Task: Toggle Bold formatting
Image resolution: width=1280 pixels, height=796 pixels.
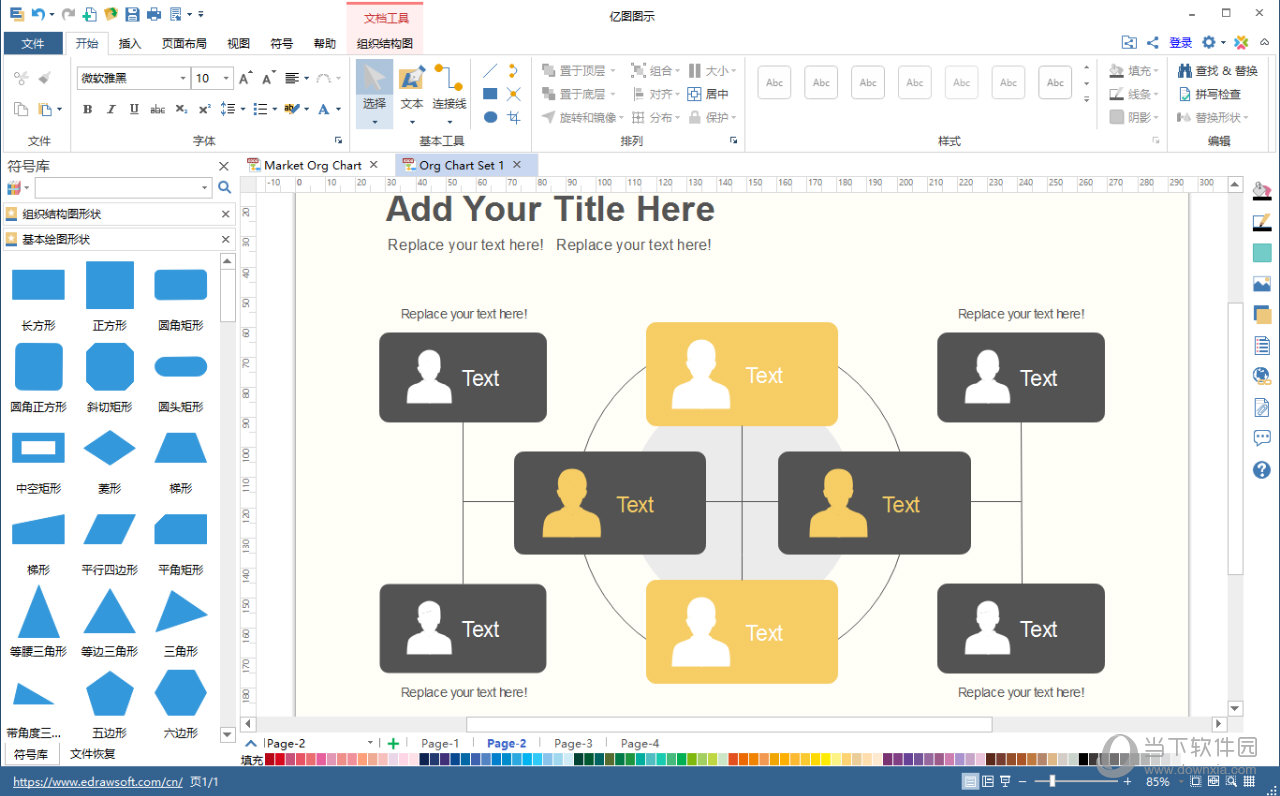Action: tap(87, 109)
